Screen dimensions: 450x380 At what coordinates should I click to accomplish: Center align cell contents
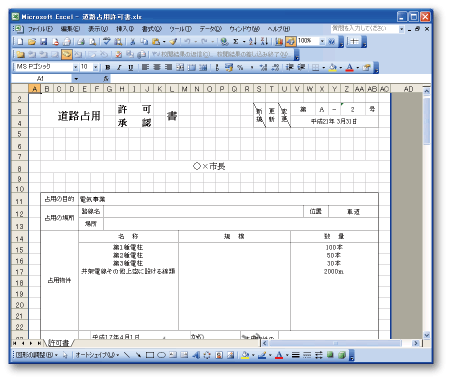pos(157,67)
